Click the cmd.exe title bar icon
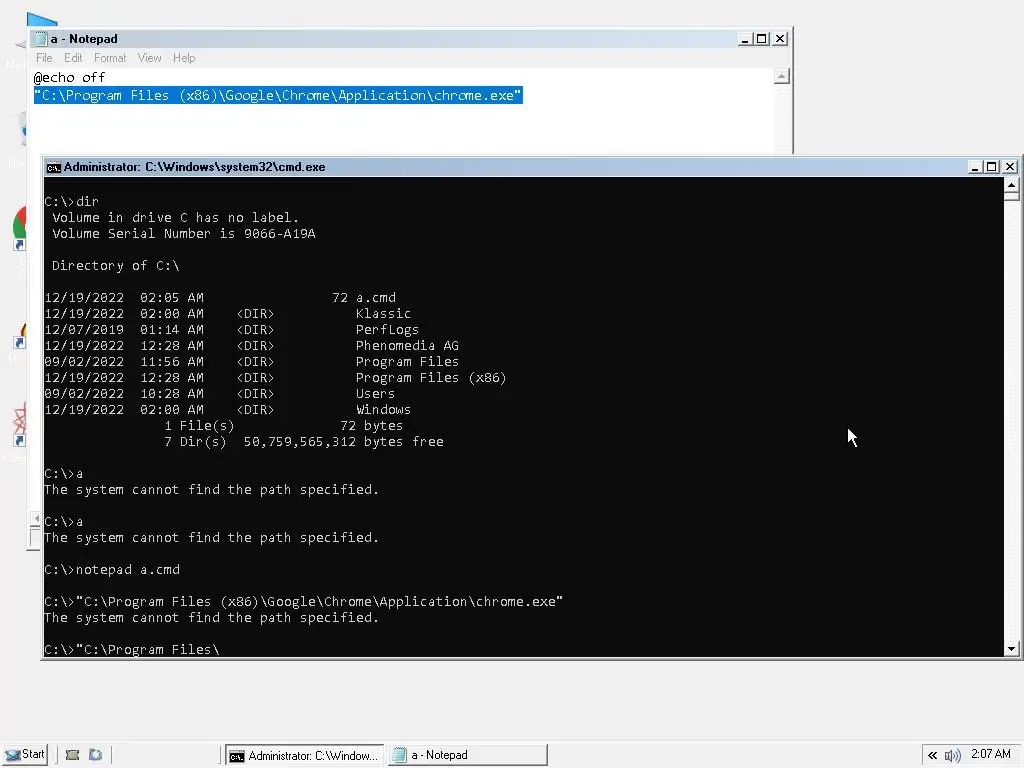The image size is (1024, 768). [54, 167]
